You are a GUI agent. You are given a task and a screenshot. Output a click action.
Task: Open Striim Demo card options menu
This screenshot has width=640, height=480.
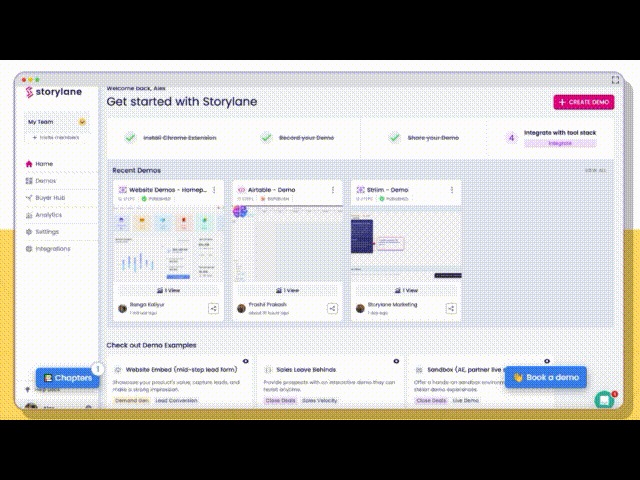coord(452,190)
